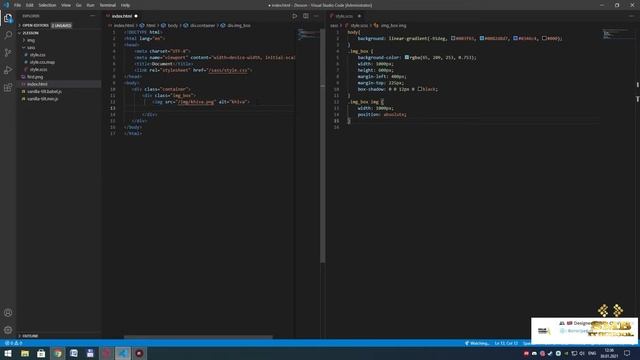The width and height of the screenshot is (640, 360).
Task: Click the rgba background-color swatch on line 5
Action: click(407, 58)
